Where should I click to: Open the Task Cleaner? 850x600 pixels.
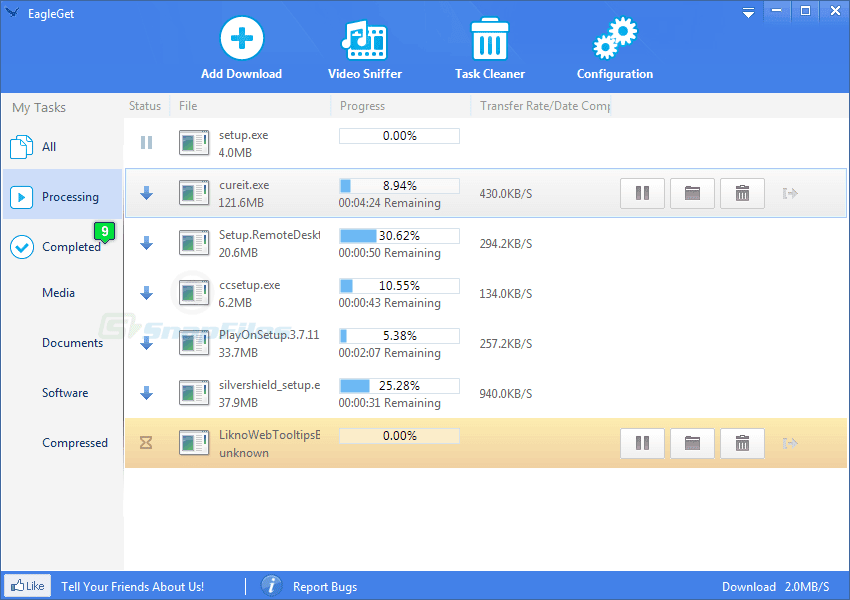click(x=490, y=49)
